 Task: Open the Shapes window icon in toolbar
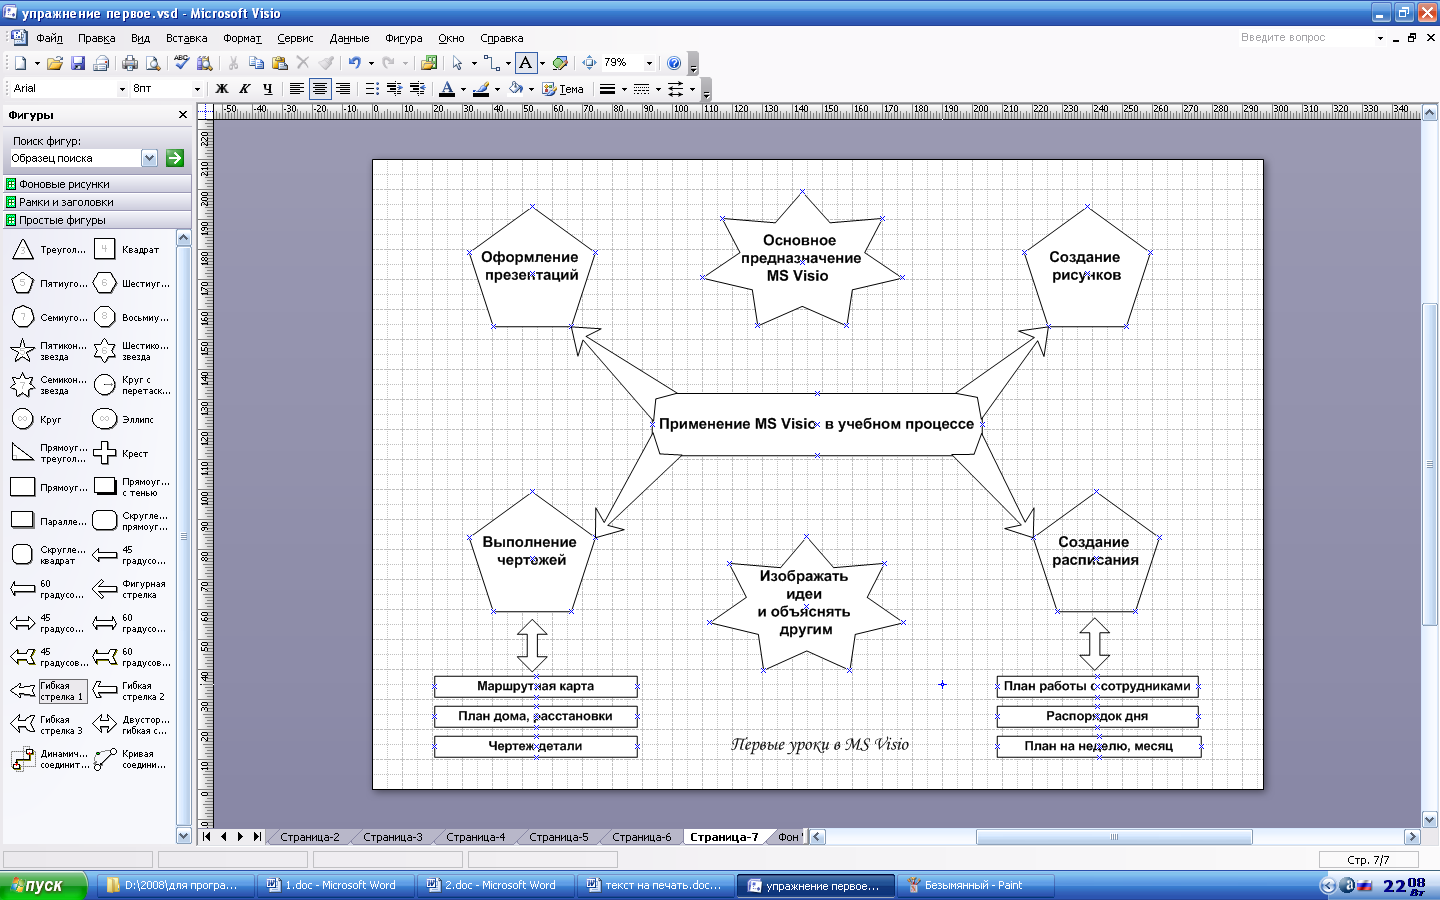point(429,63)
